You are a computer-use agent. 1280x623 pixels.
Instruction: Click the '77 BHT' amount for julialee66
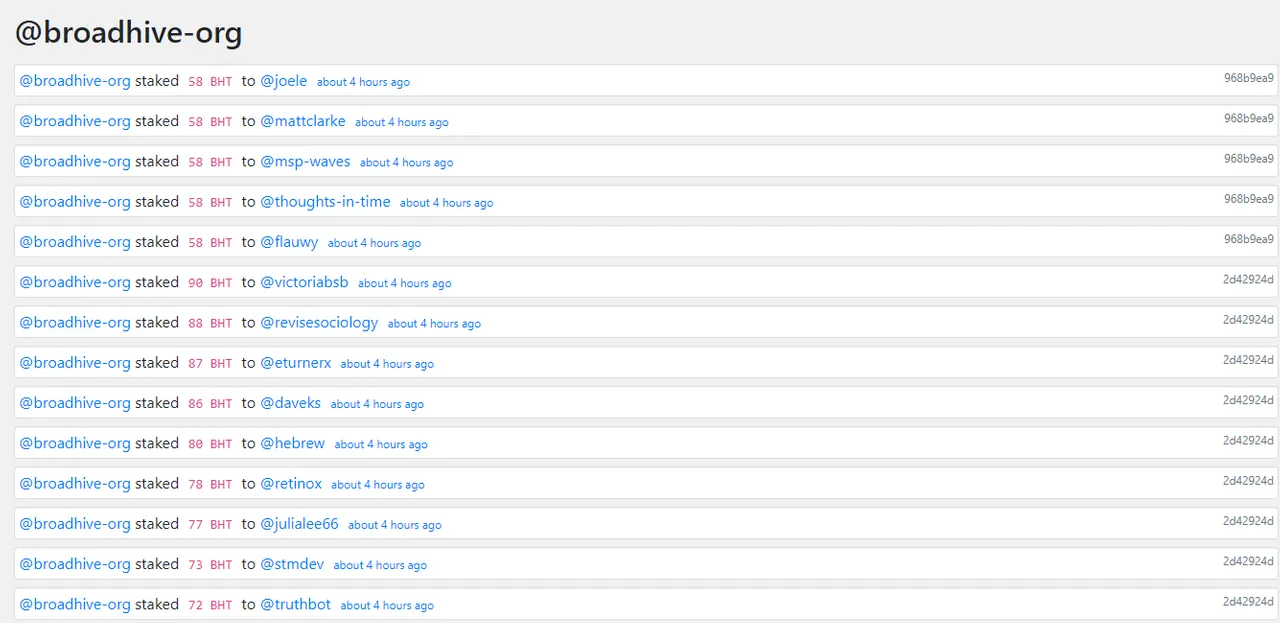tap(210, 524)
